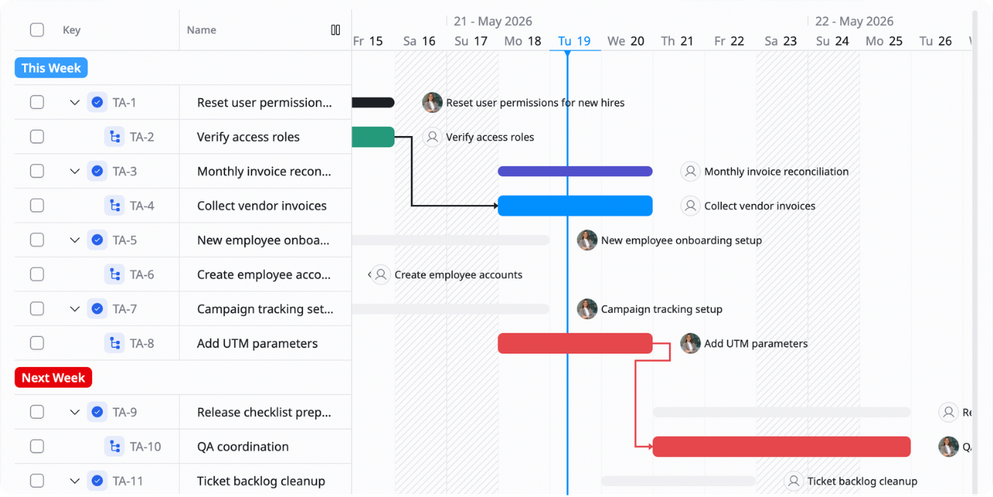Image resolution: width=993 pixels, height=497 pixels.
Task: Collapse the TA-3 task row
Action: tap(75, 171)
